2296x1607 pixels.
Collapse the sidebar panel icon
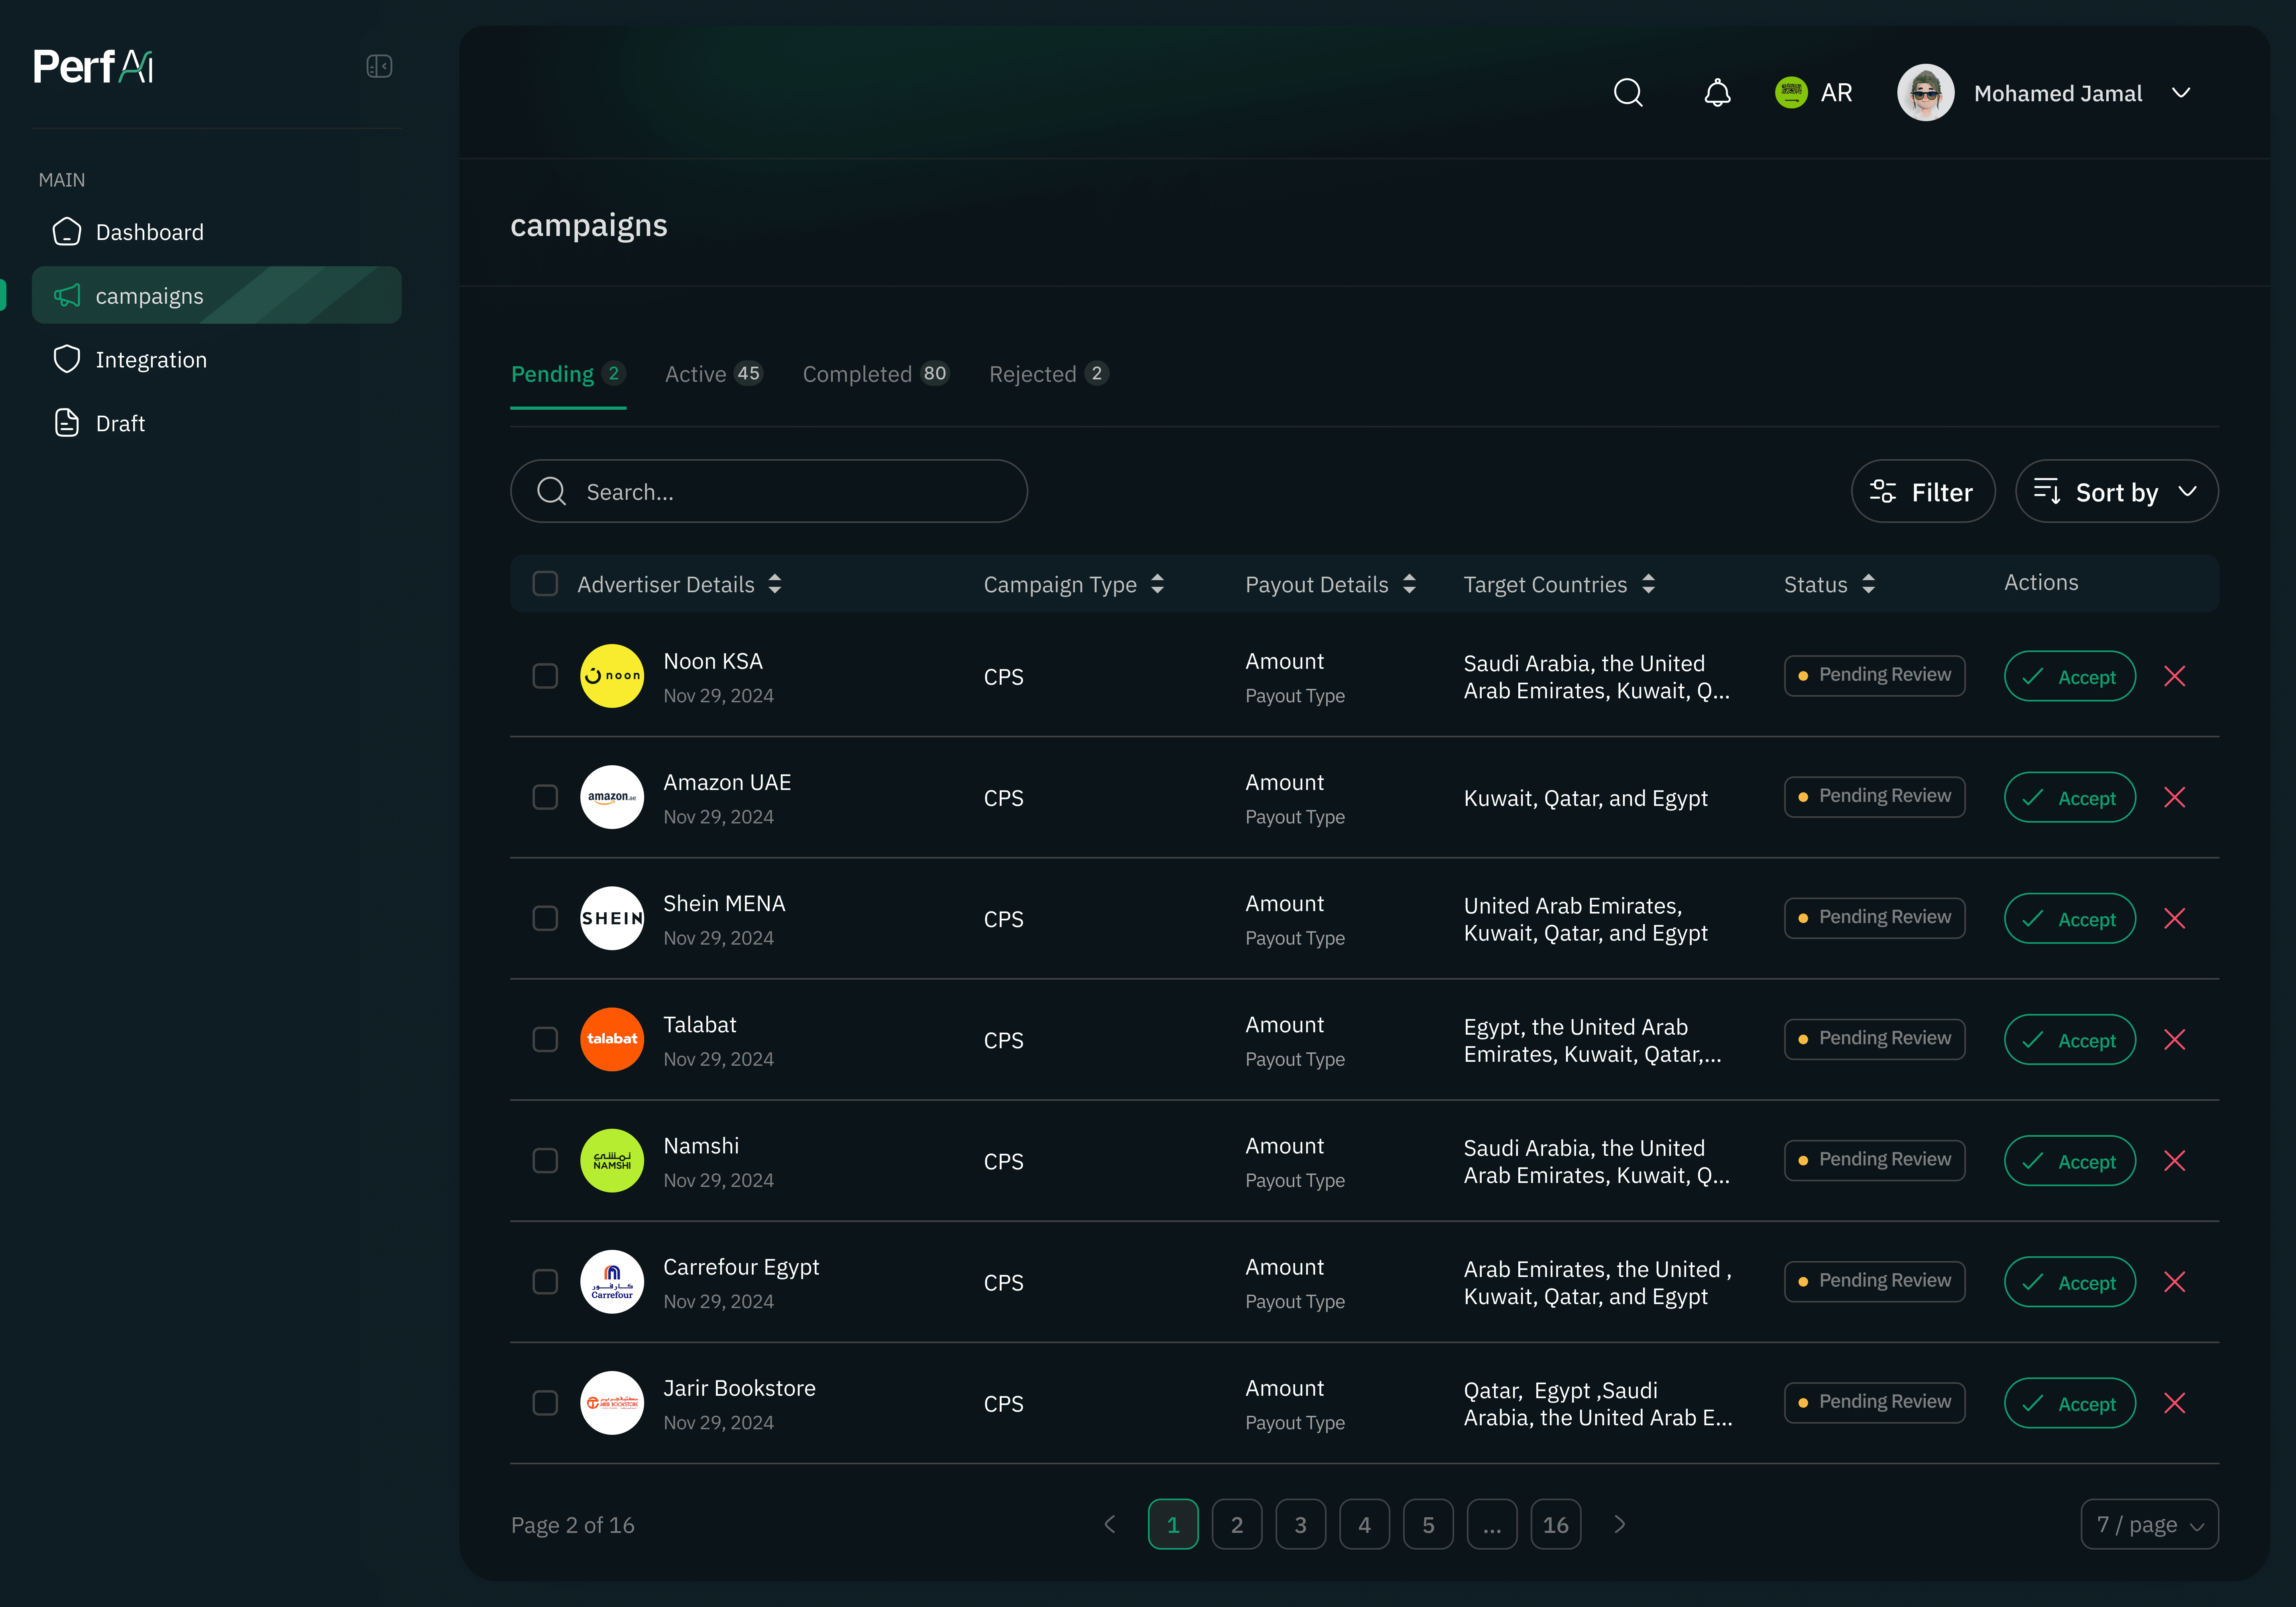coord(379,66)
